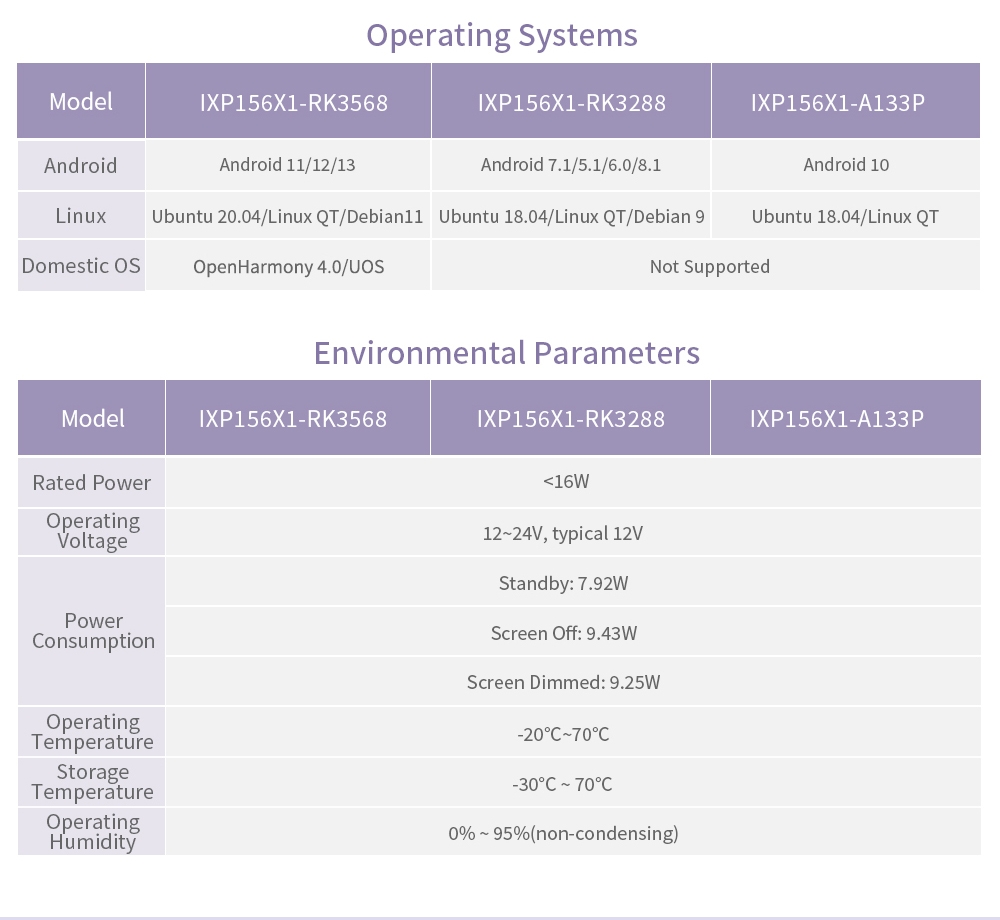
Task: Click the "<16W" value
Action: coord(566,481)
